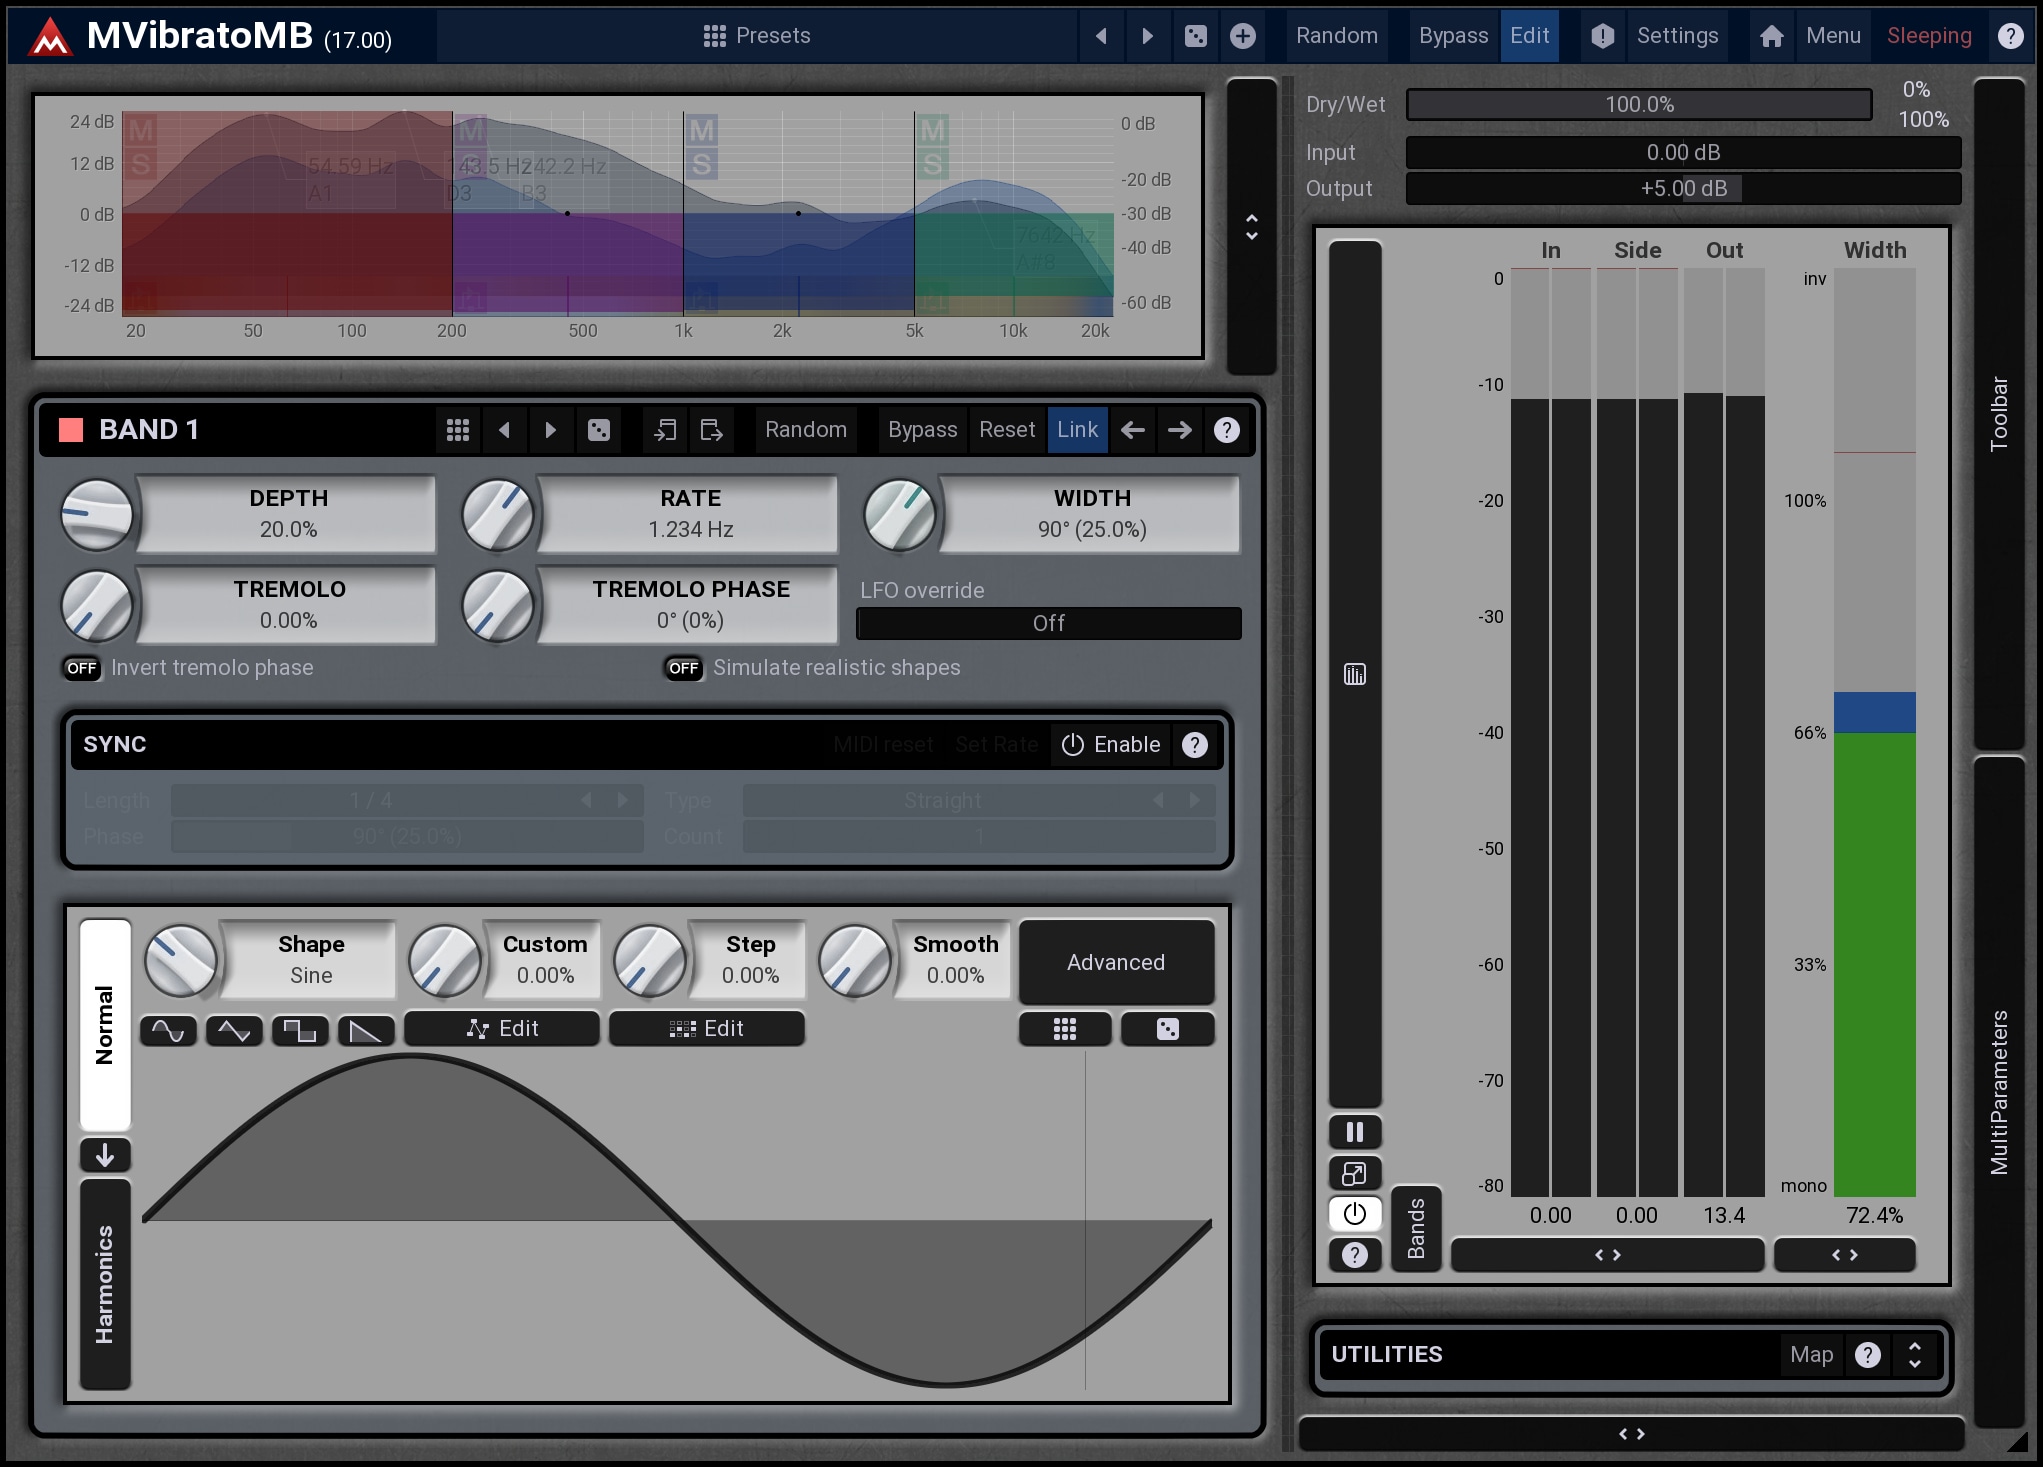
Task: Select the square wave shape icon
Action: point(300,1030)
